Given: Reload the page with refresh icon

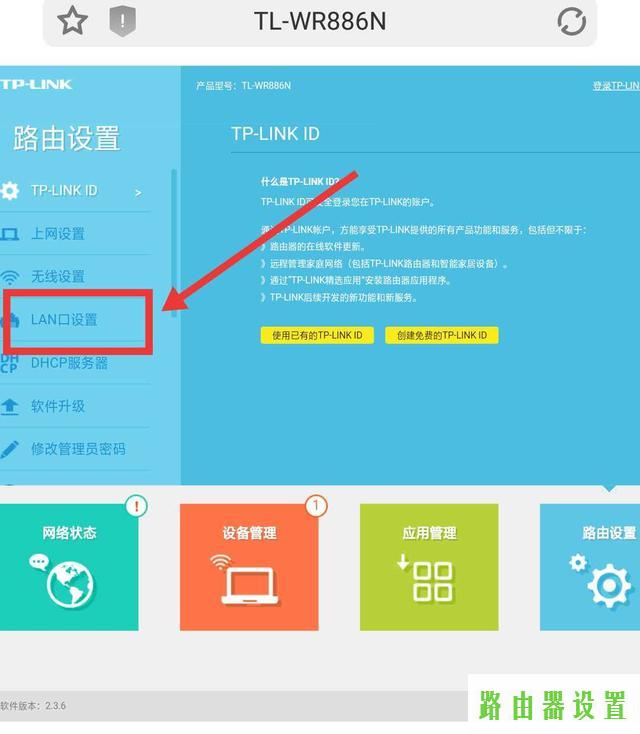Looking at the screenshot, I should point(571,22).
